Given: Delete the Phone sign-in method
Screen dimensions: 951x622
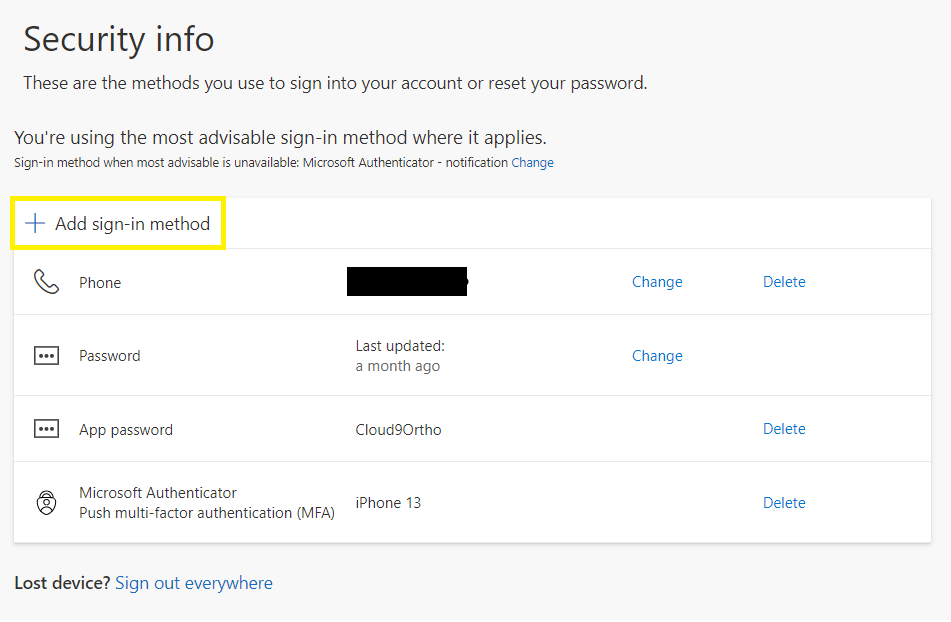Looking at the screenshot, I should pyautogui.click(x=784, y=282).
